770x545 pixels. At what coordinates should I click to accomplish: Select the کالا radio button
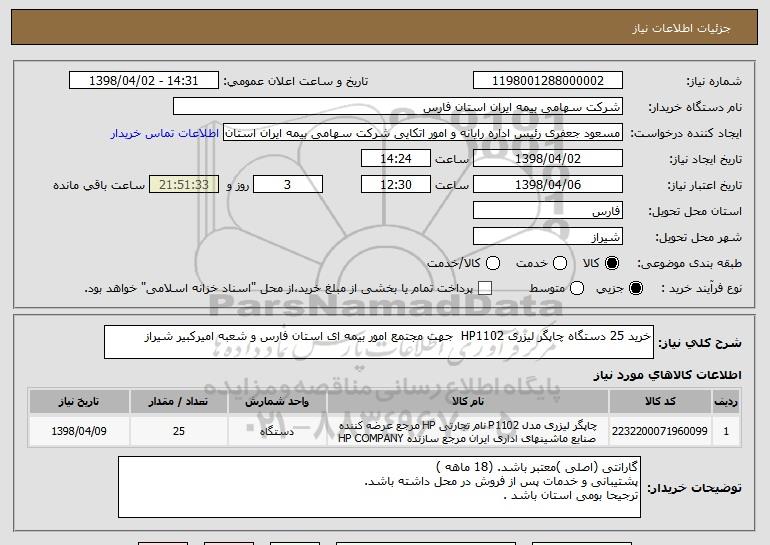coord(612,263)
